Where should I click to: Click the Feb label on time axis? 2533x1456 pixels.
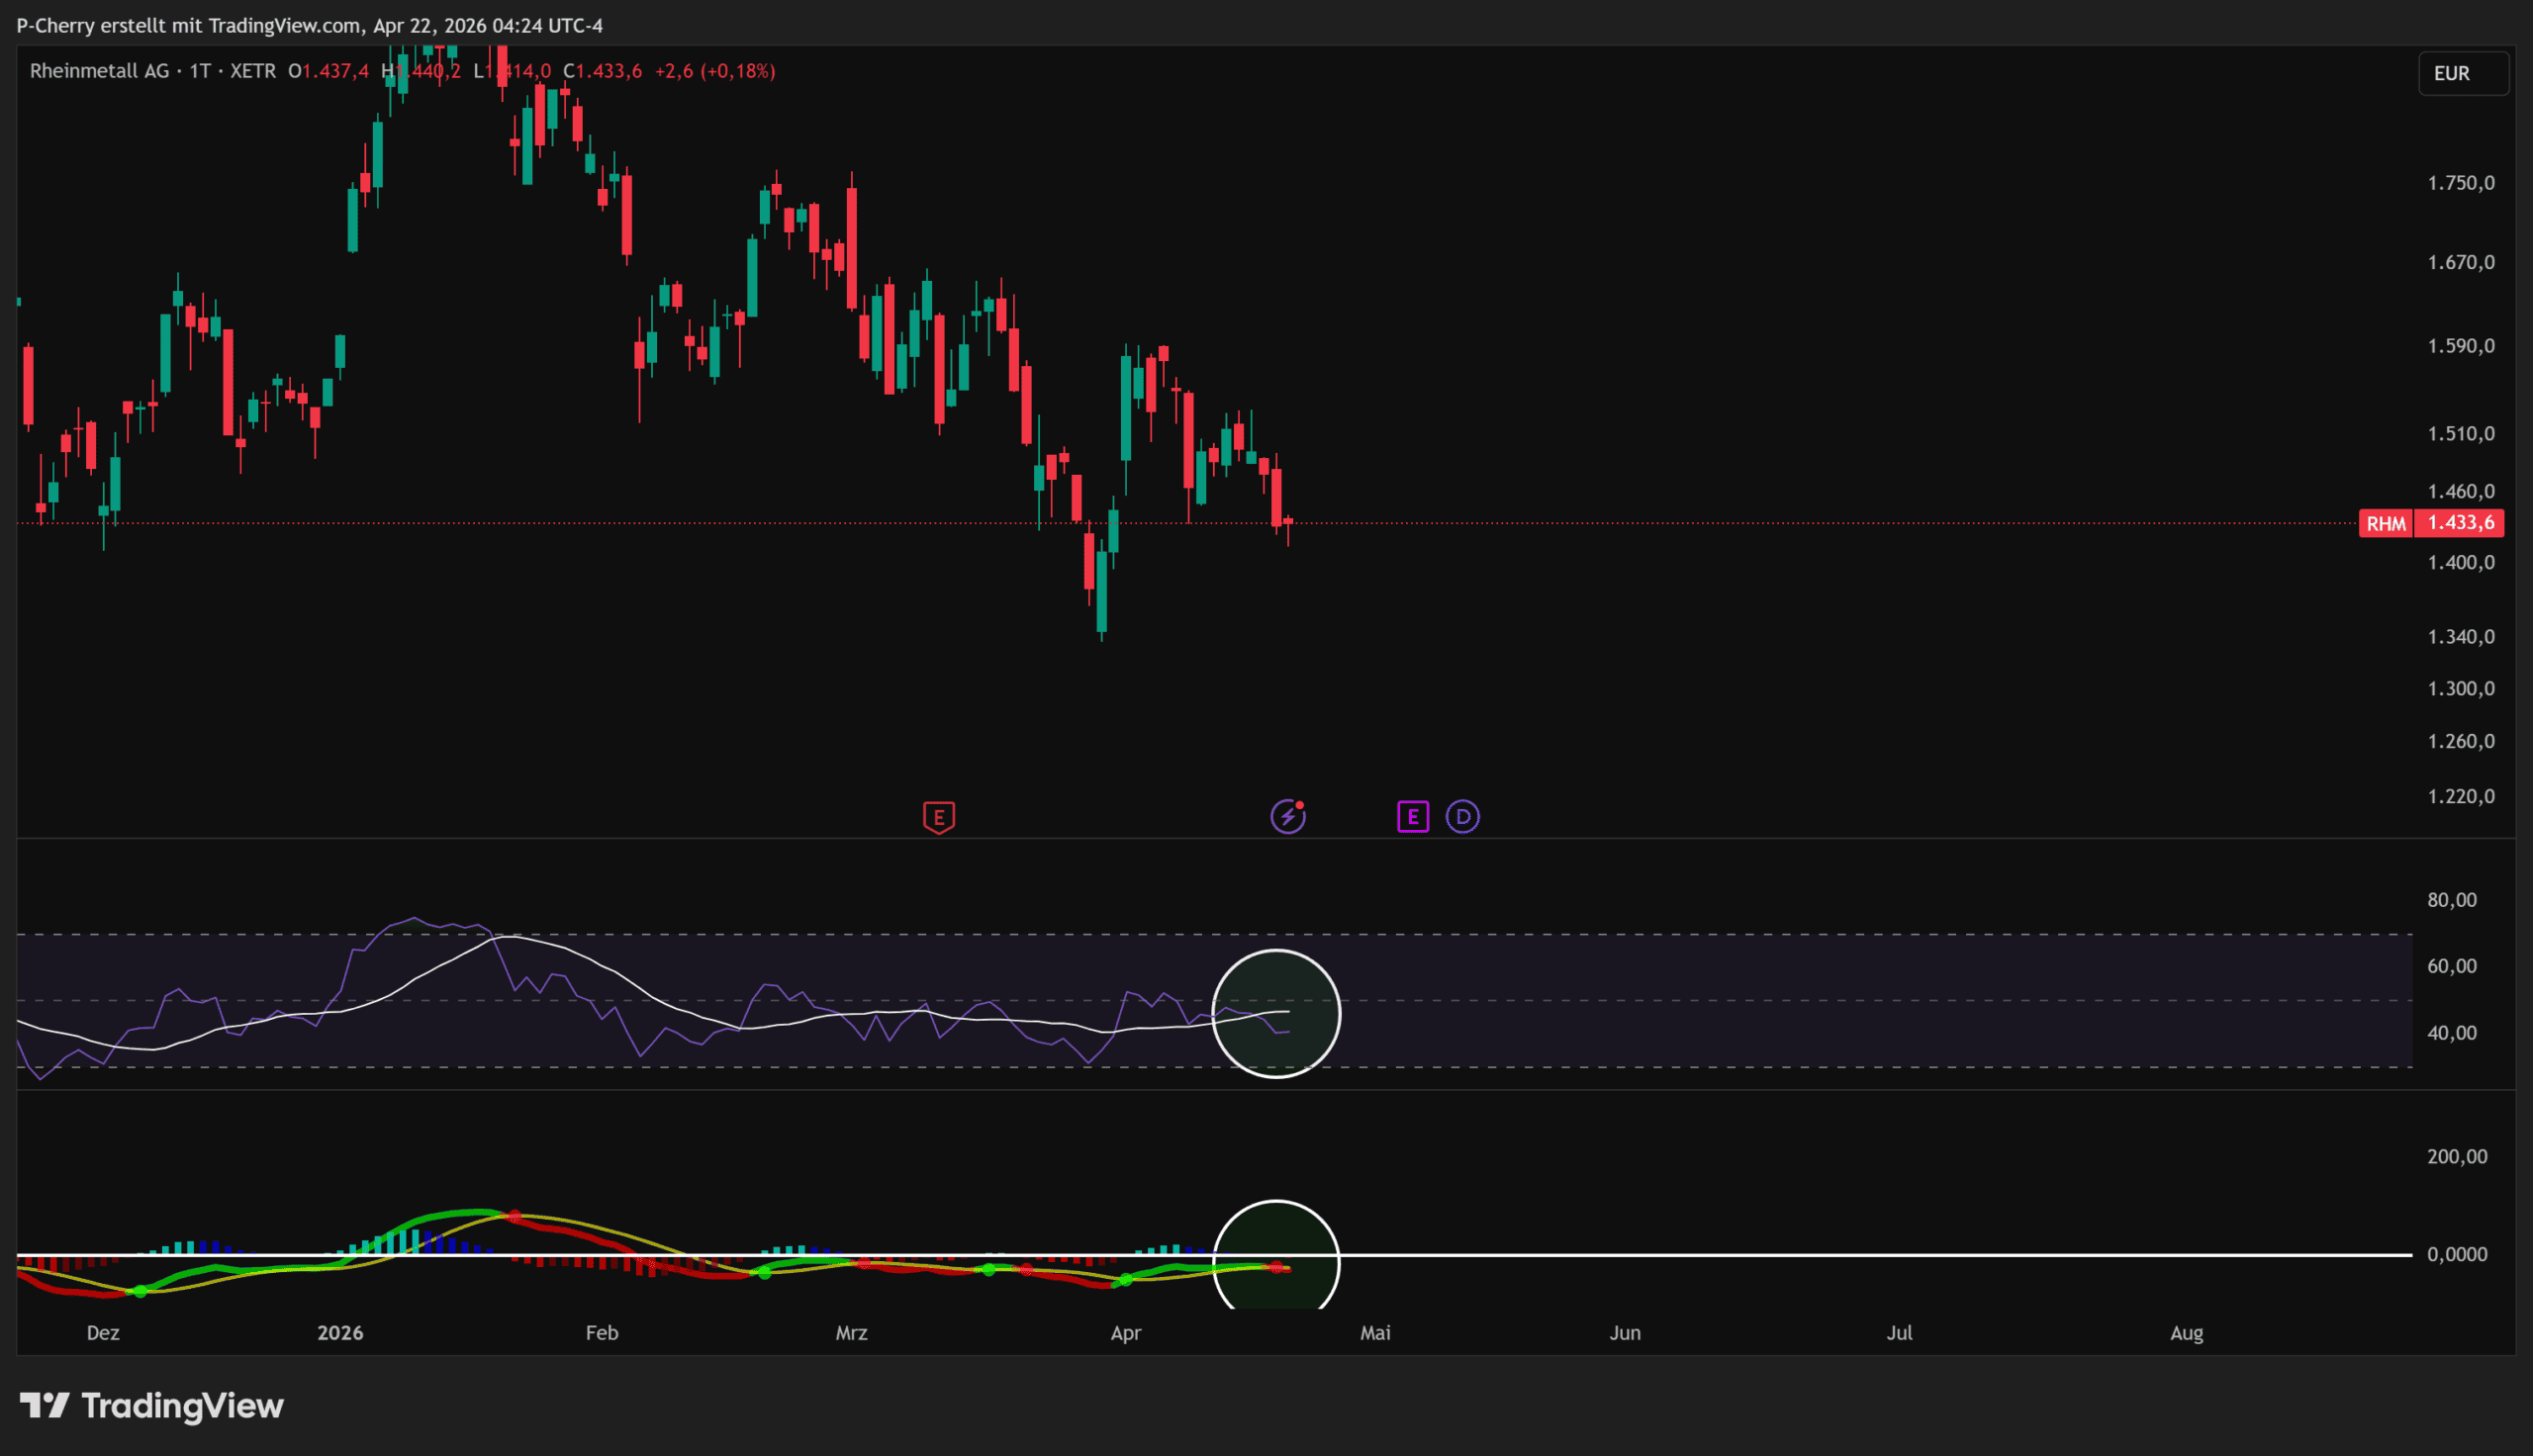[601, 1333]
